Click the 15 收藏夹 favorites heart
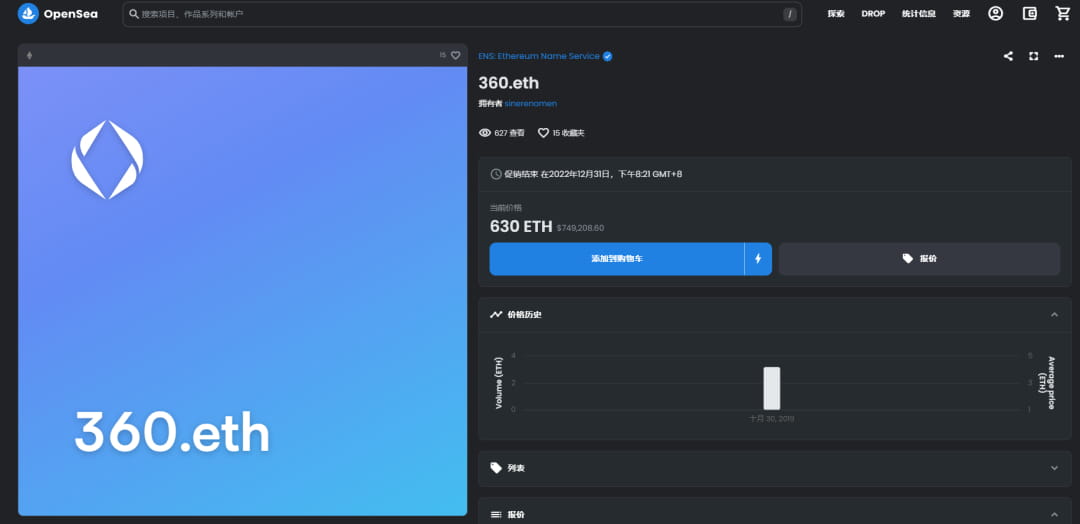The image size is (1080, 524). click(x=543, y=133)
